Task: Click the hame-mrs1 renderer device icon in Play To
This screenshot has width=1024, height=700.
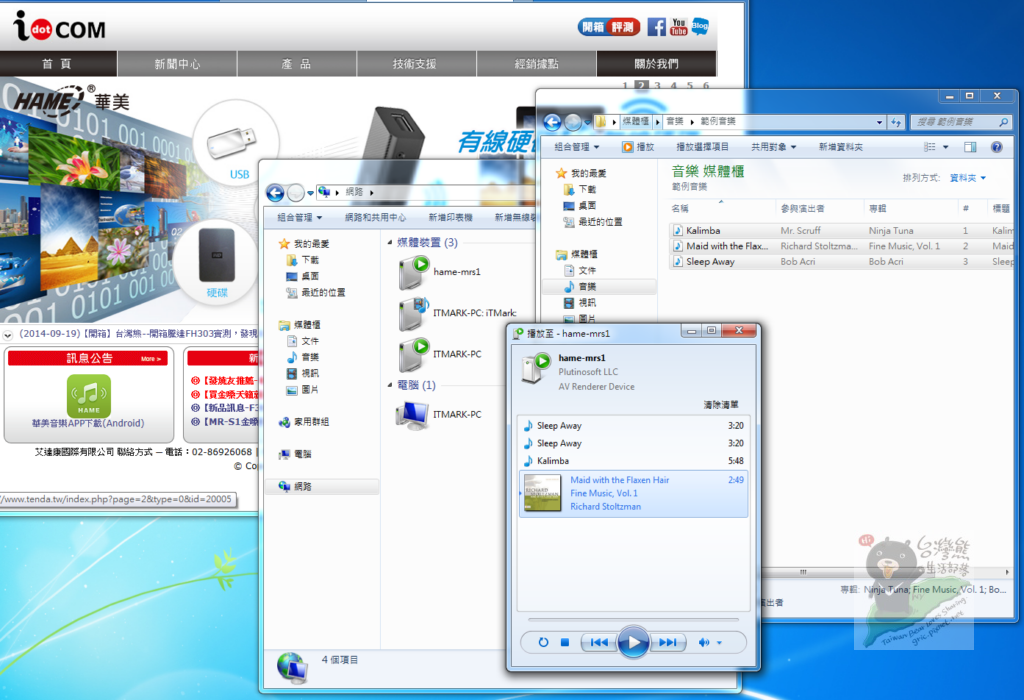Action: point(536,369)
